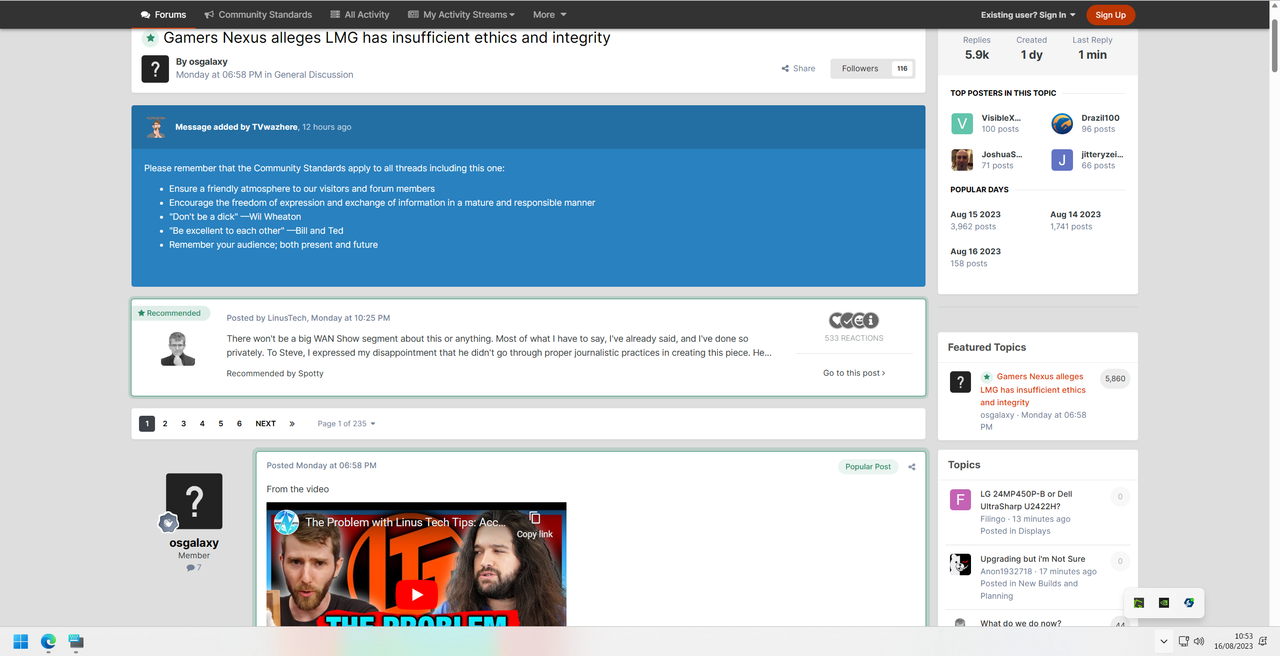1280x656 pixels.
Task: Click the Followers button
Action: 860,69
